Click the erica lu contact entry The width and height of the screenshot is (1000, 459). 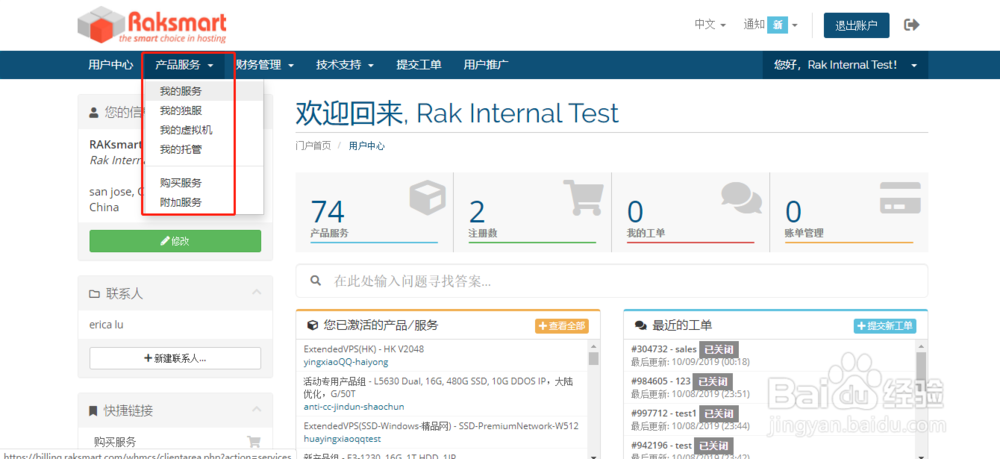pyautogui.click(x=107, y=324)
